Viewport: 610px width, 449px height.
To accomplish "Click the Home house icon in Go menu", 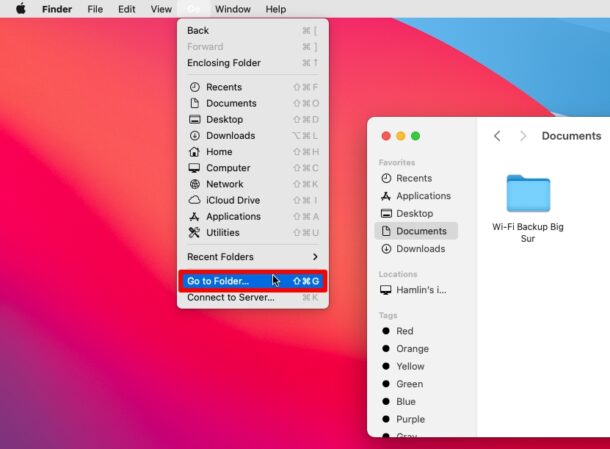I will coord(194,152).
